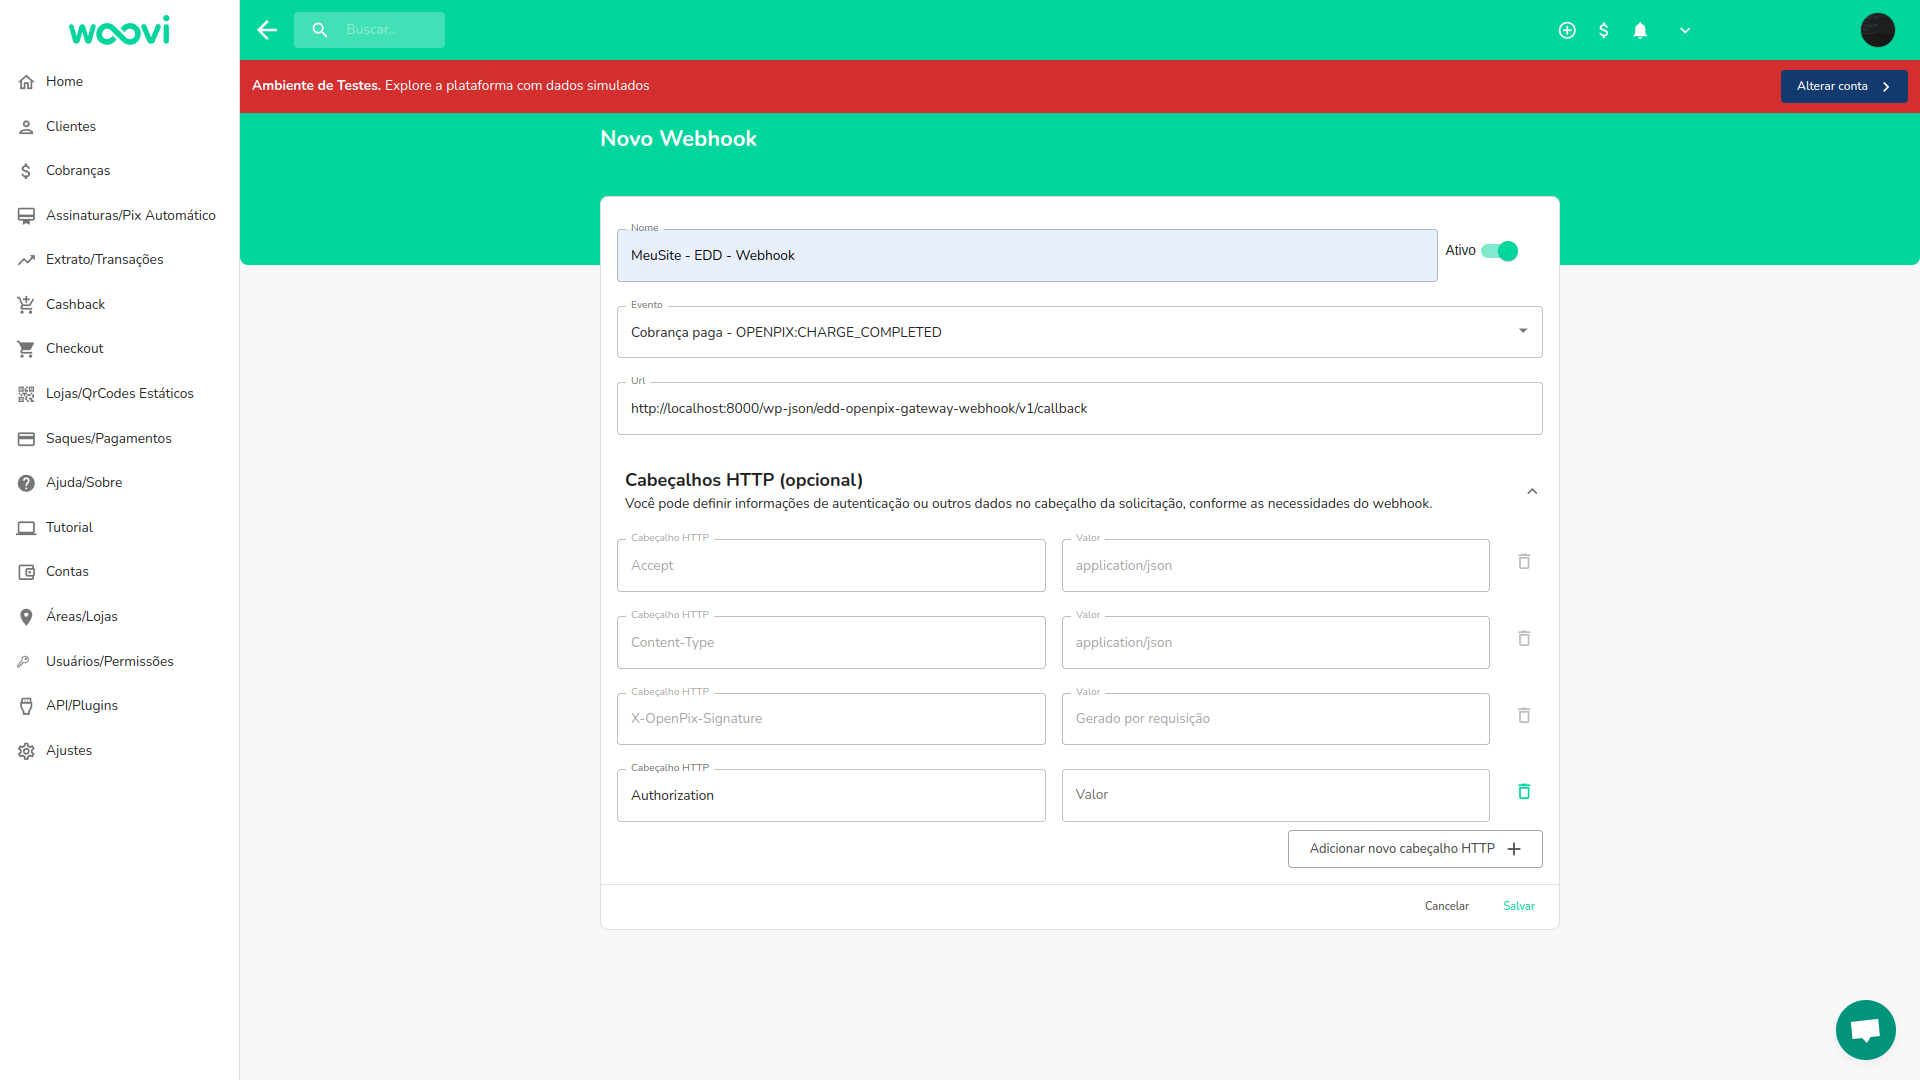The image size is (1920, 1080).
Task: Delete the Accept header row
Action: click(1524, 562)
